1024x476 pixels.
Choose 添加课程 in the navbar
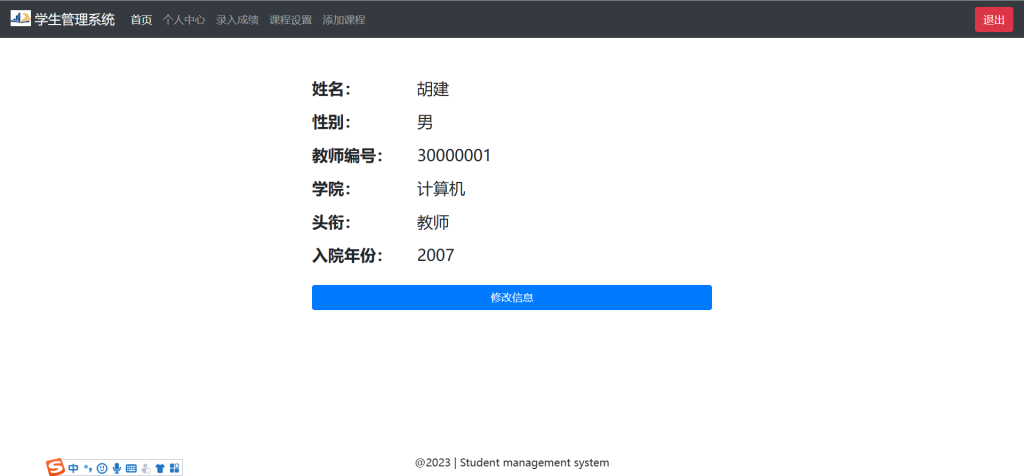[x=344, y=20]
